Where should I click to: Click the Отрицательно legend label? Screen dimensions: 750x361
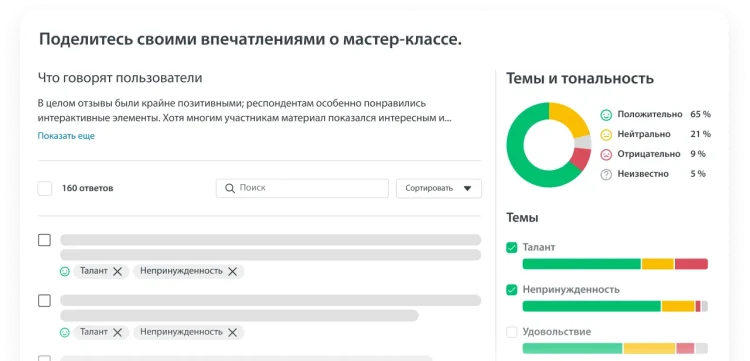point(649,154)
